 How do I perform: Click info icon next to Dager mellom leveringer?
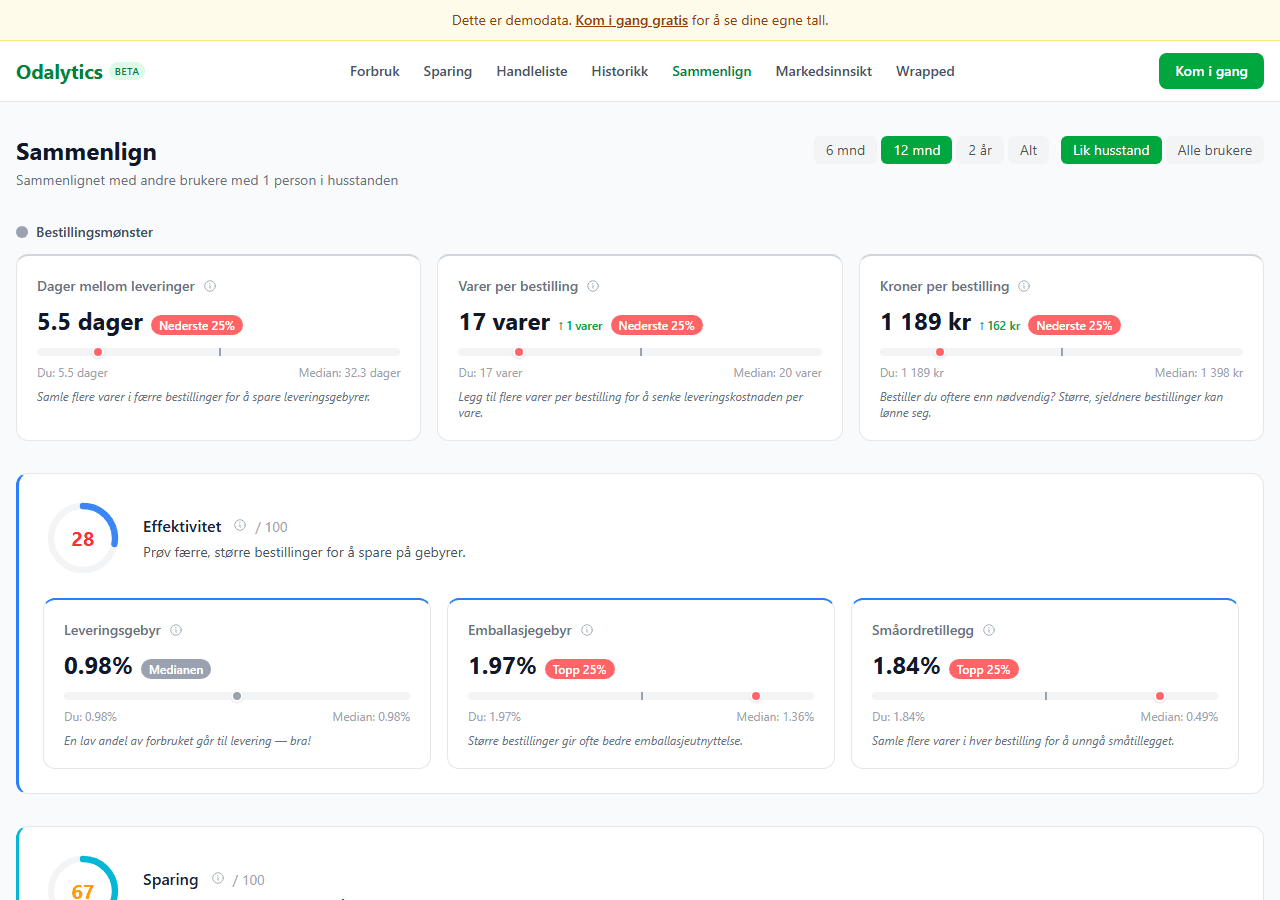[210, 286]
